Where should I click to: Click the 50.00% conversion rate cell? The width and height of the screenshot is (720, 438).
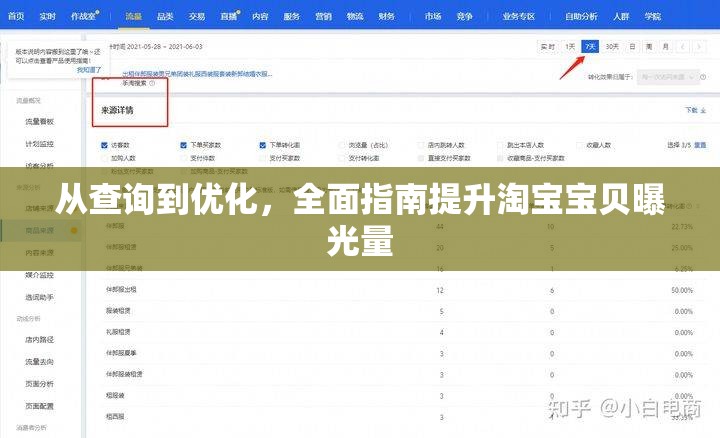682,290
